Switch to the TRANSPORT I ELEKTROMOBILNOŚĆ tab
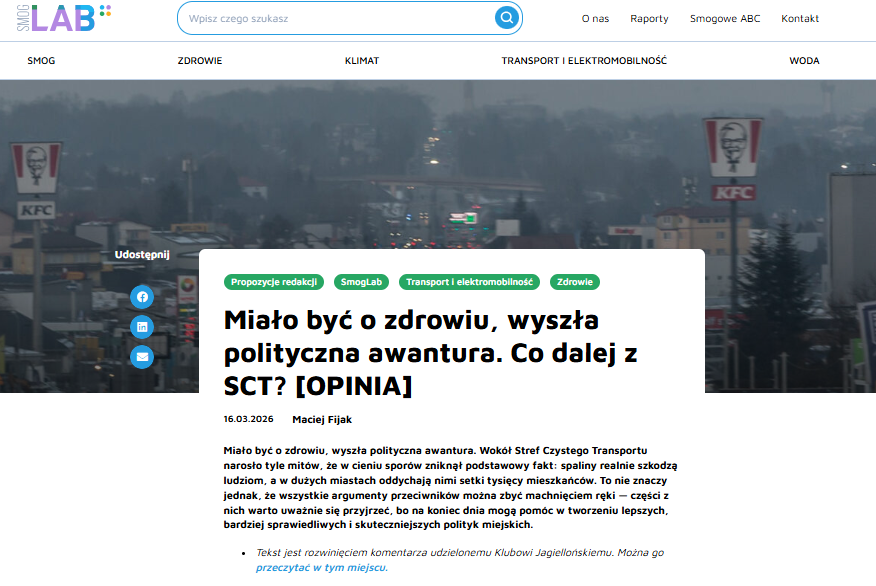Screen dimensions: 876x586 click(x=586, y=61)
